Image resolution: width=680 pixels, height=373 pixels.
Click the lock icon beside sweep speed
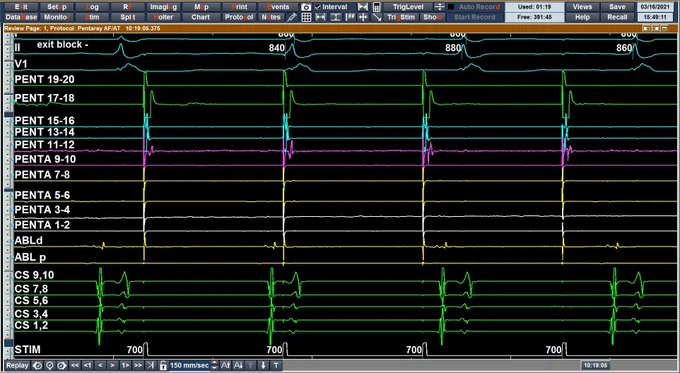[x=163, y=366]
